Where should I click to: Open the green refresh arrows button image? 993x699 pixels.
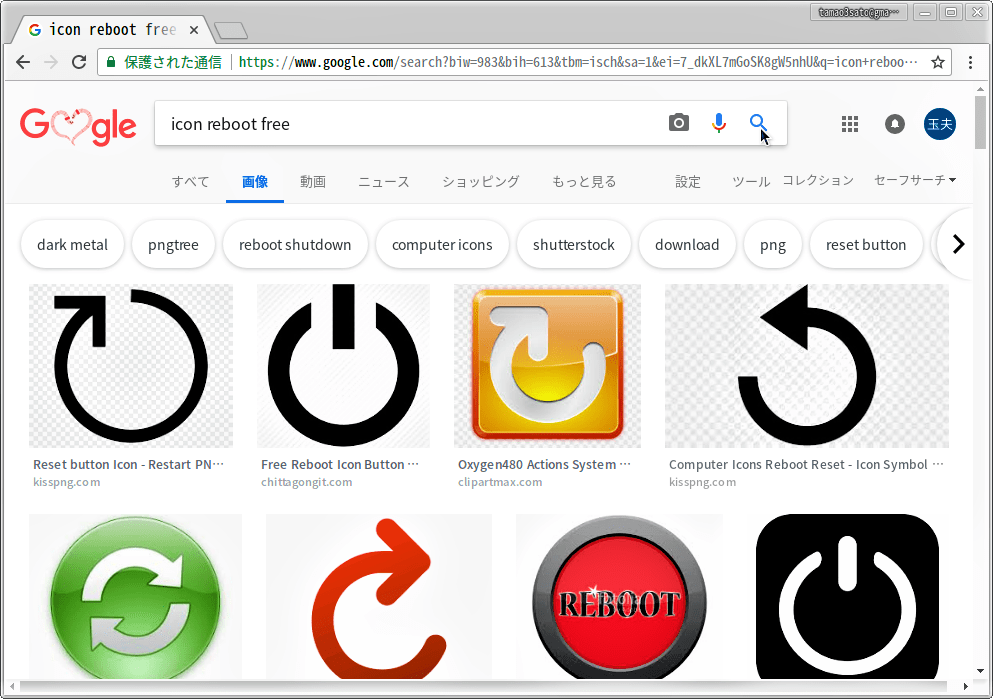coord(136,596)
